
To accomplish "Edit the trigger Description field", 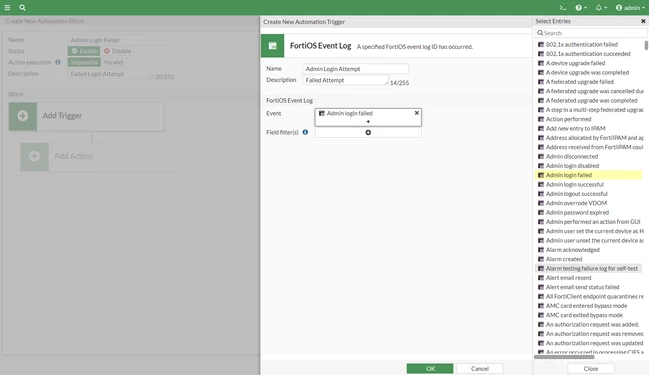I will (346, 80).
